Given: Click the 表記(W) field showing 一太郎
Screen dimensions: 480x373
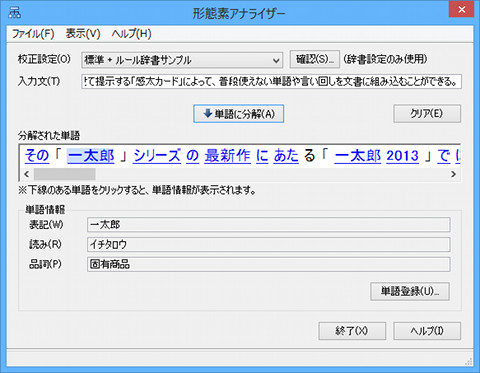Looking at the screenshot, I should point(269,225).
